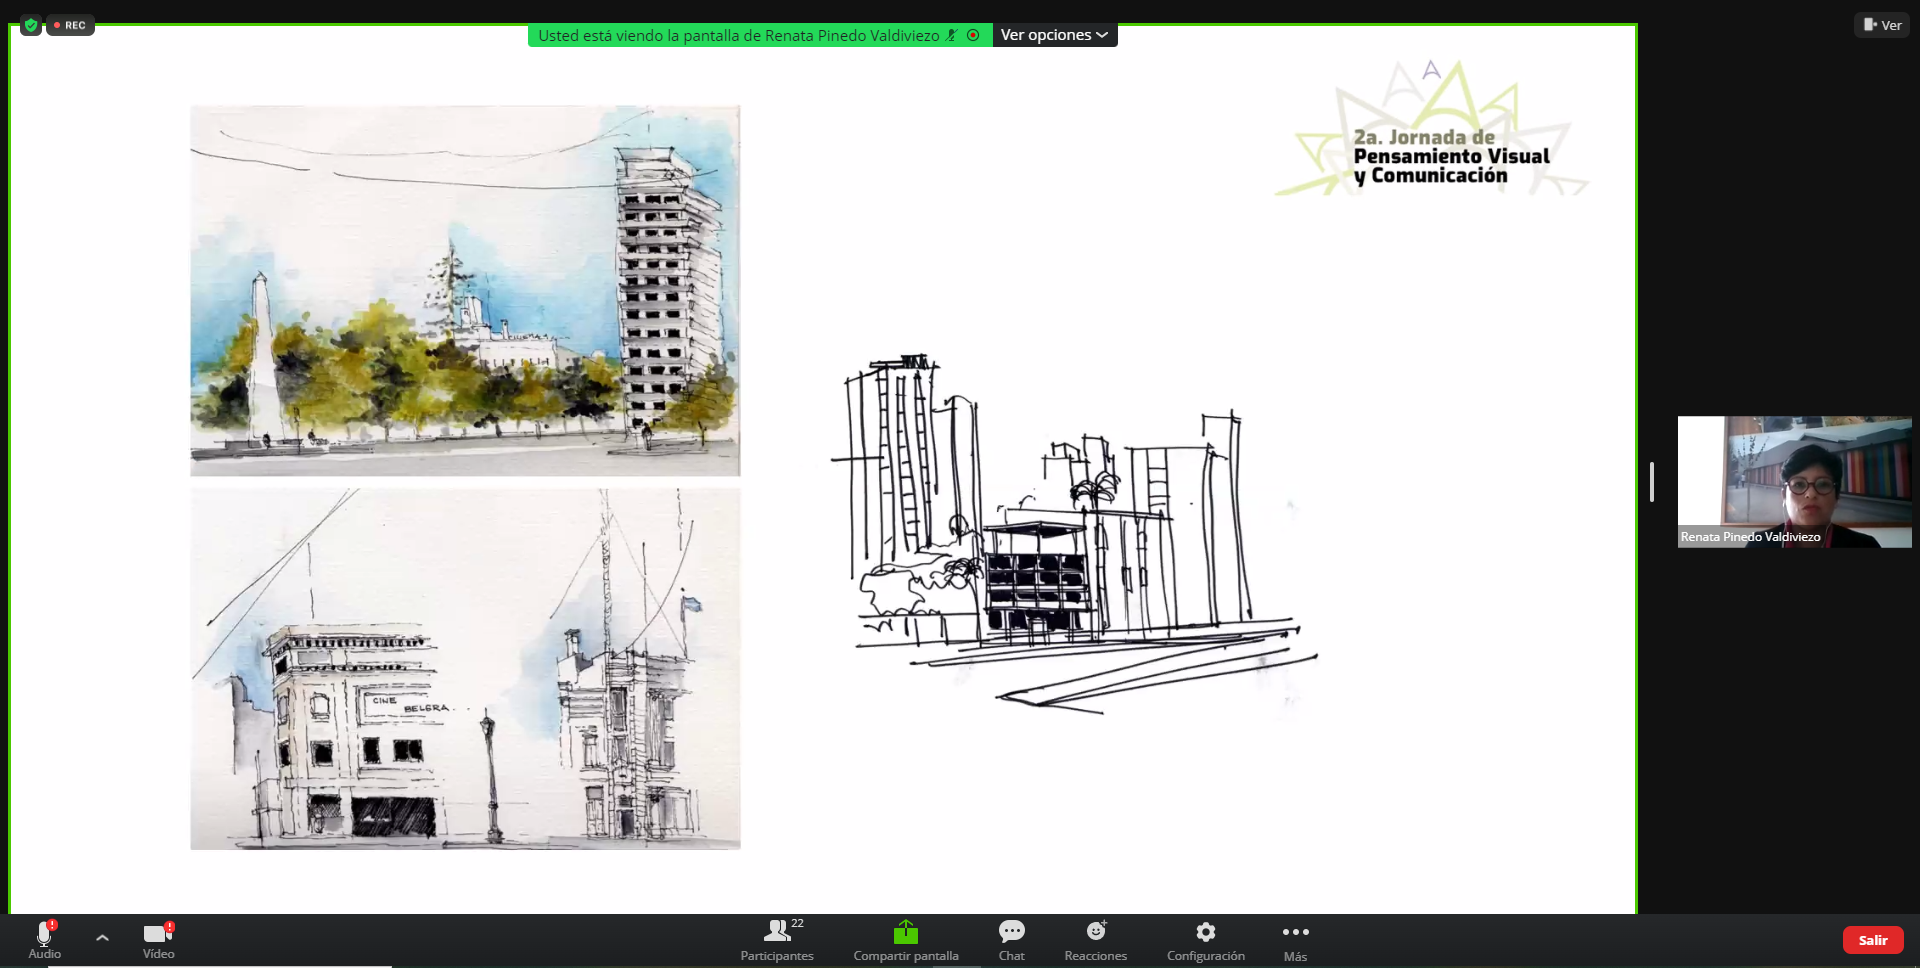Screen dimensions: 1920x968
Task: Start camera with the Video button
Action: 158,940
